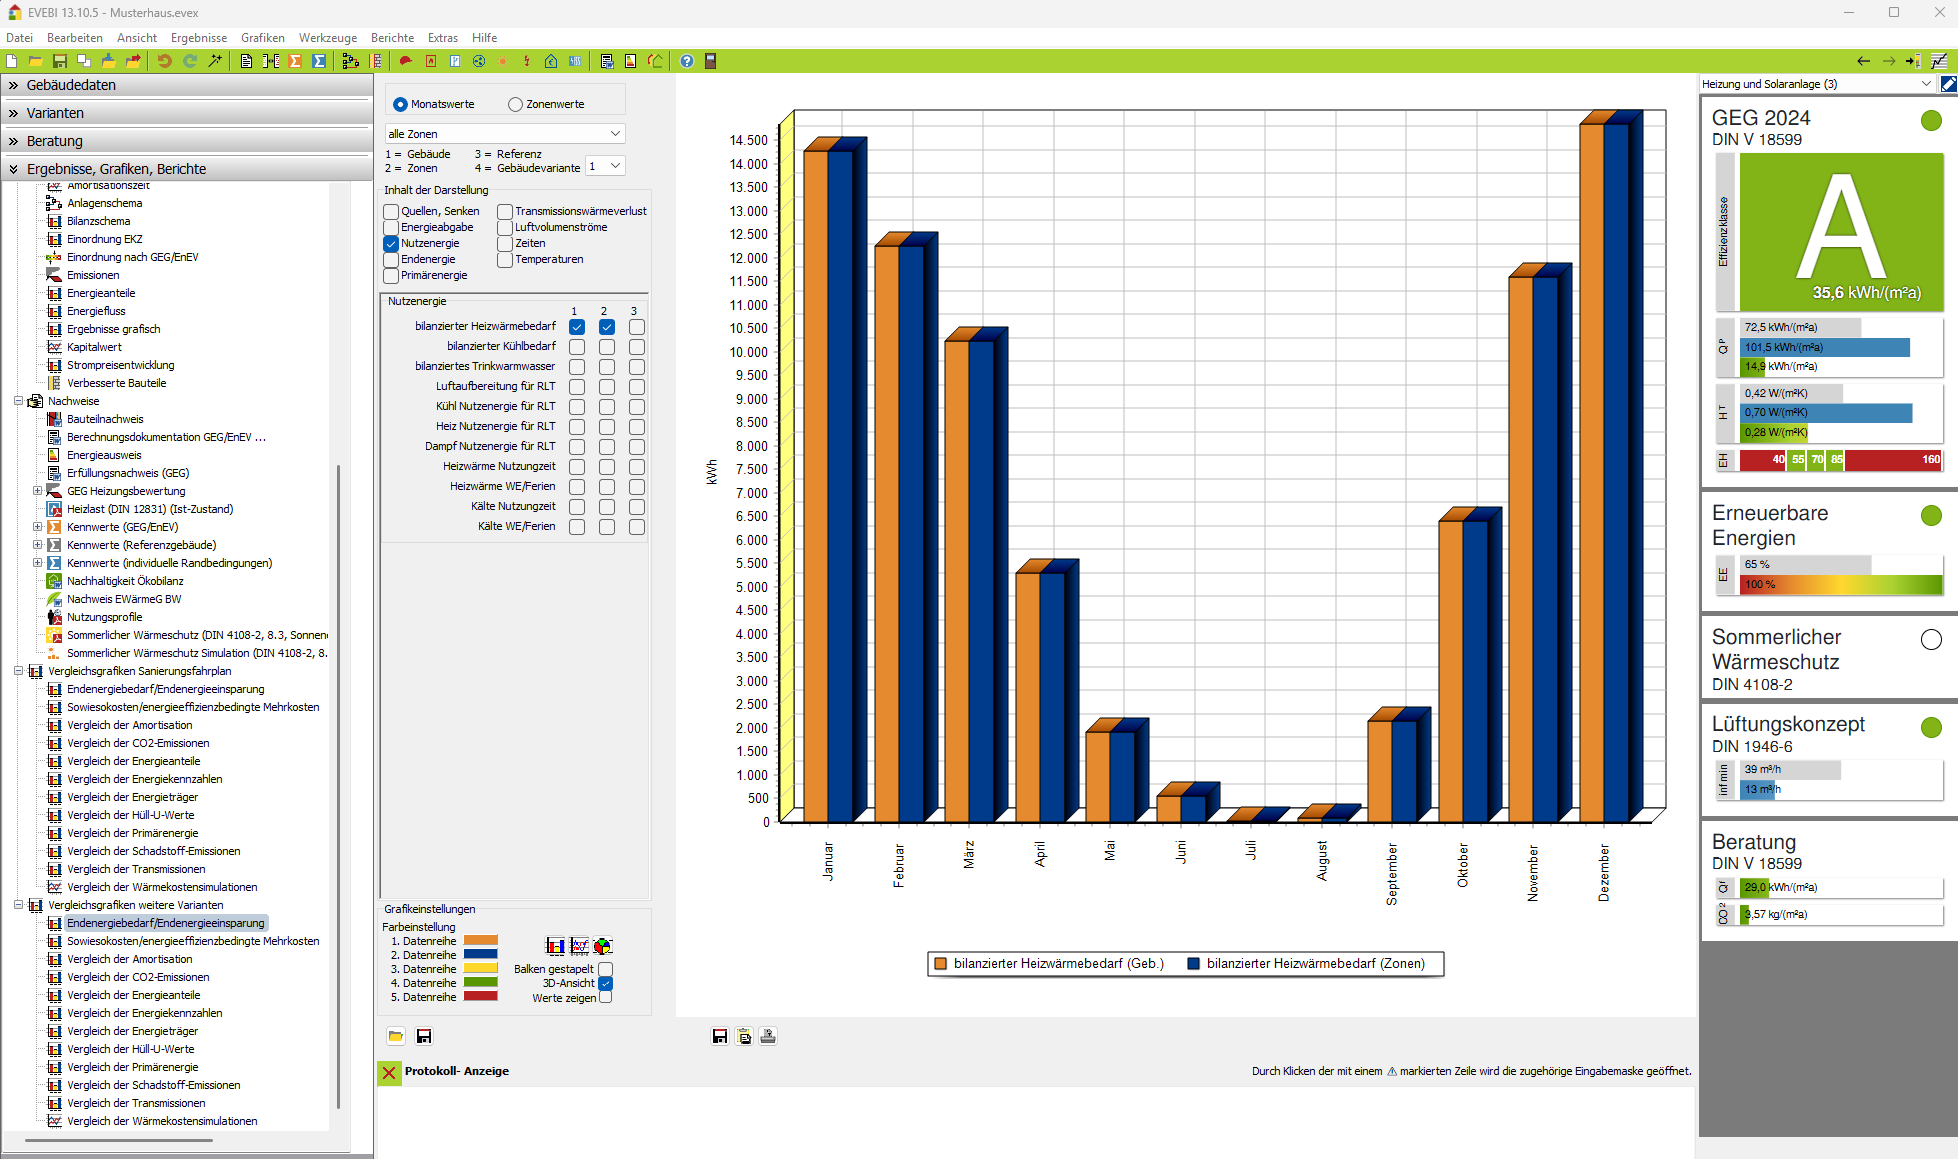
Task: Select the Zonenwerte radio button
Action: point(516,104)
